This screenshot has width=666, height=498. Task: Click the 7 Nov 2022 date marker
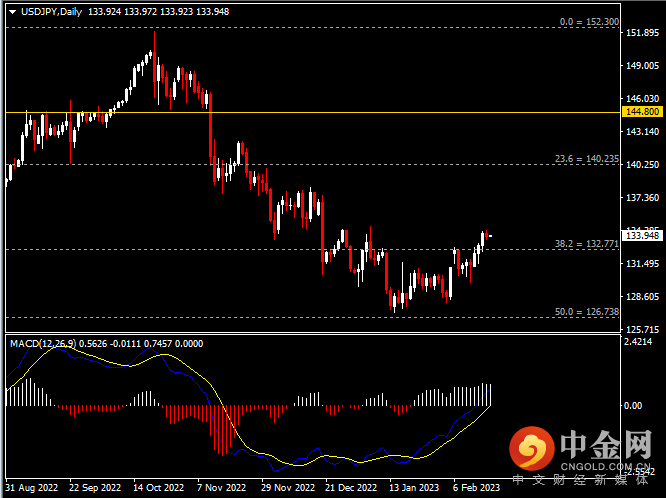click(220, 489)
